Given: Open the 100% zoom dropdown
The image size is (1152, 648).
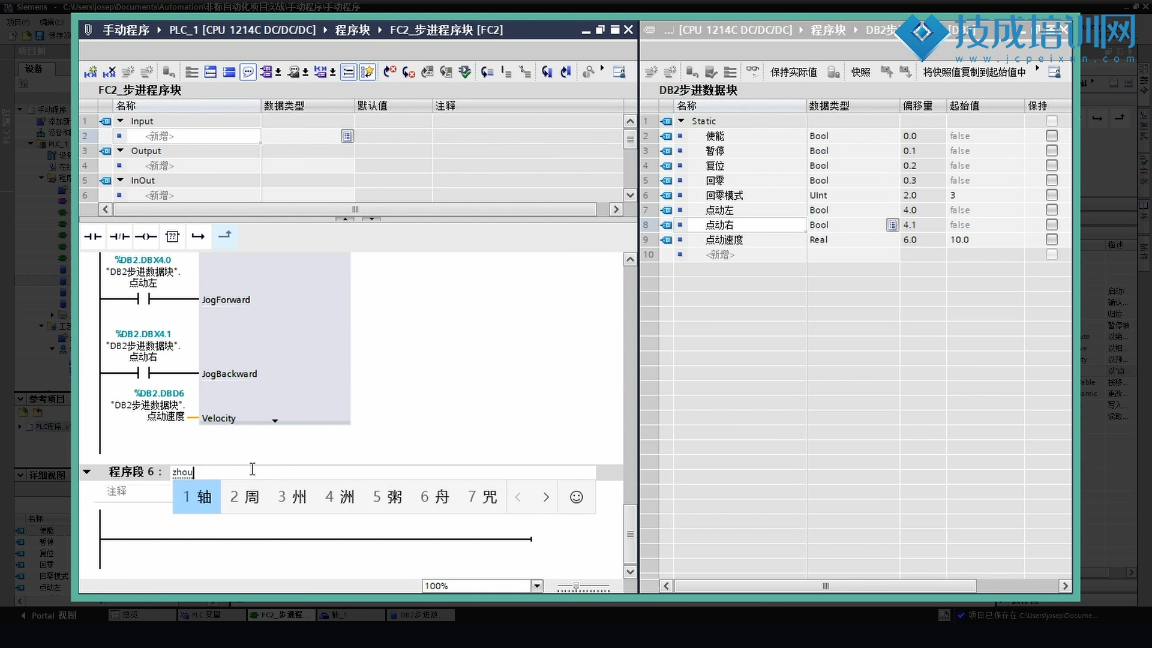Looking at the screenshot, I should click(537, 586).
